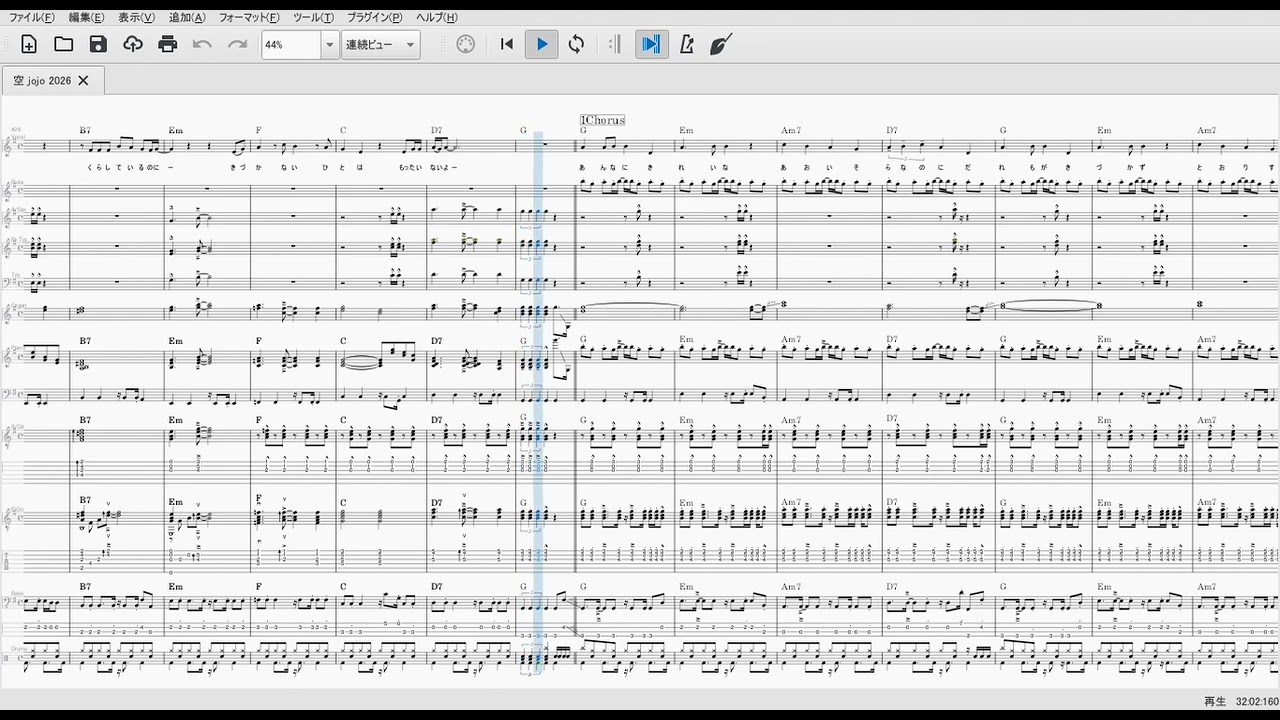Create a new score file
The image size is (1280, 720).
click(29, 44)
